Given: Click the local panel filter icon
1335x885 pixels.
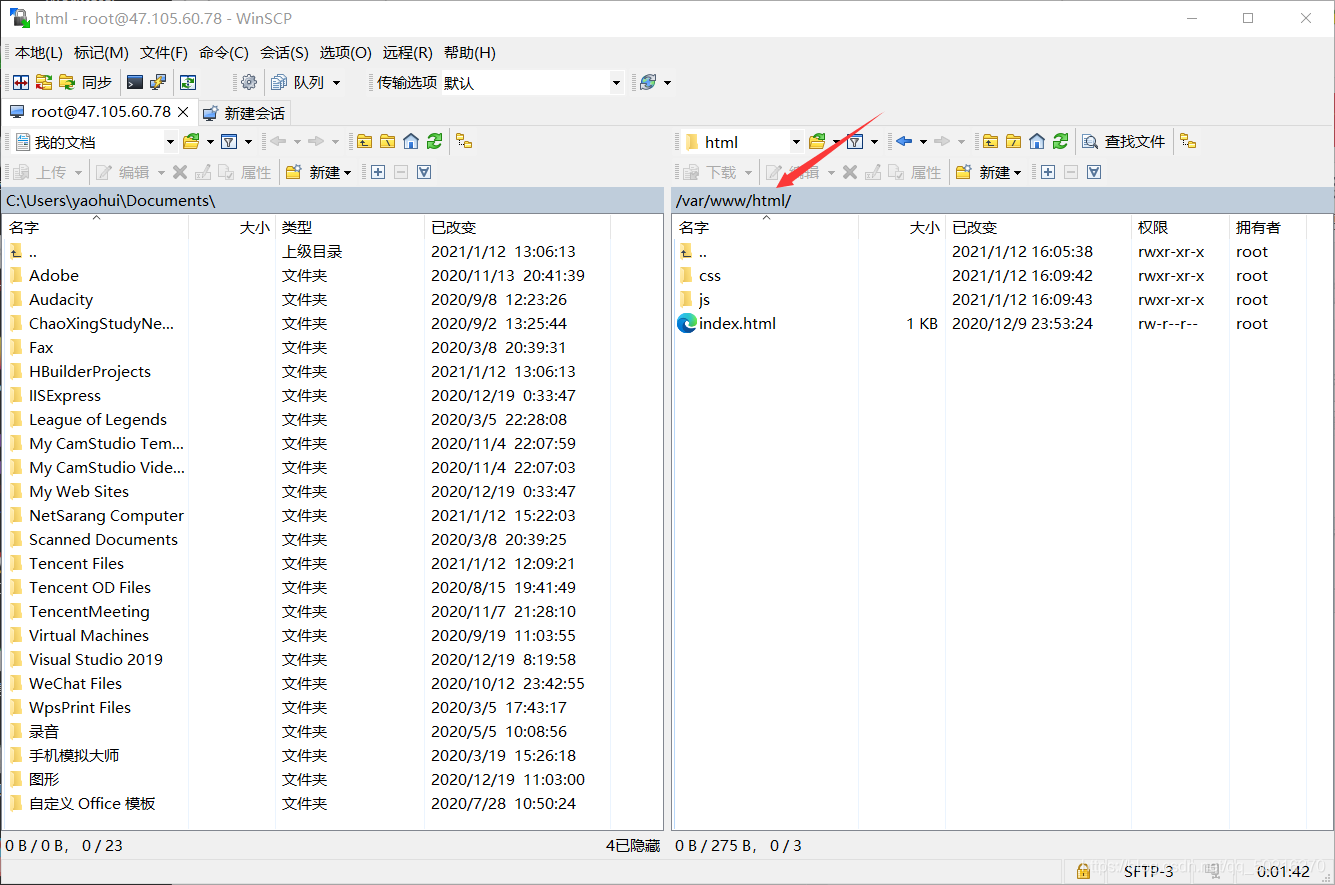Looking at the screenshot, I should [x=229, y=142].
